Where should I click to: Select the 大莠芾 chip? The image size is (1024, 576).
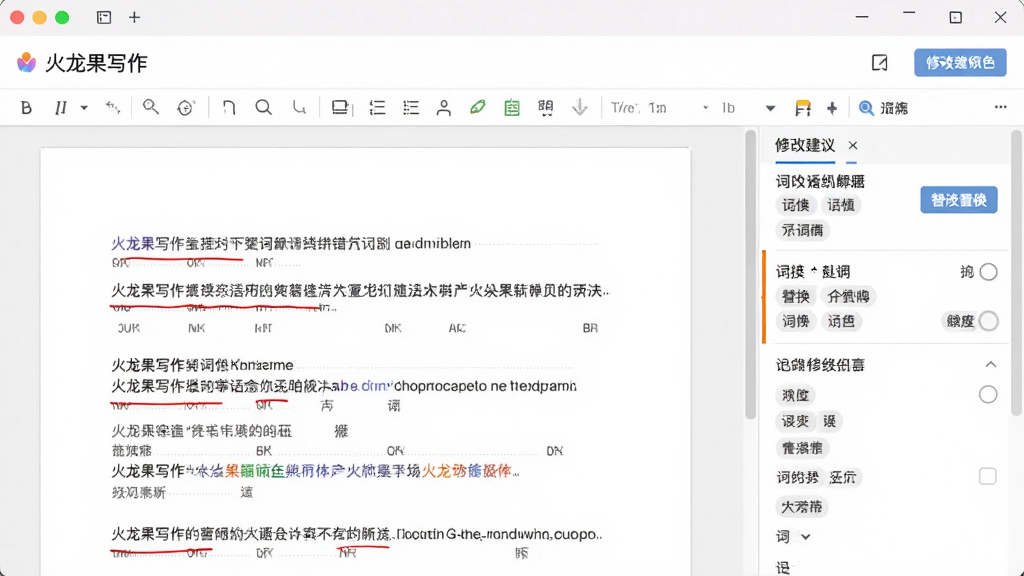click(802, 507)
